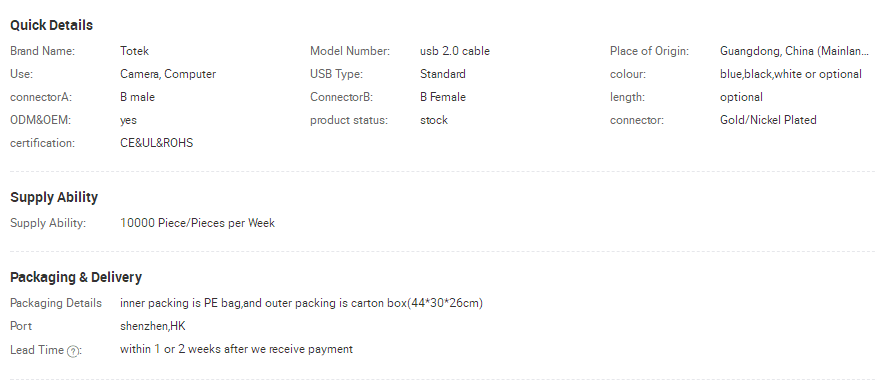Image resolution: width=877 pixels, height=381 pixels.
Task: Click the truncated Guangdong, China origin text
Action: [794, 51]
